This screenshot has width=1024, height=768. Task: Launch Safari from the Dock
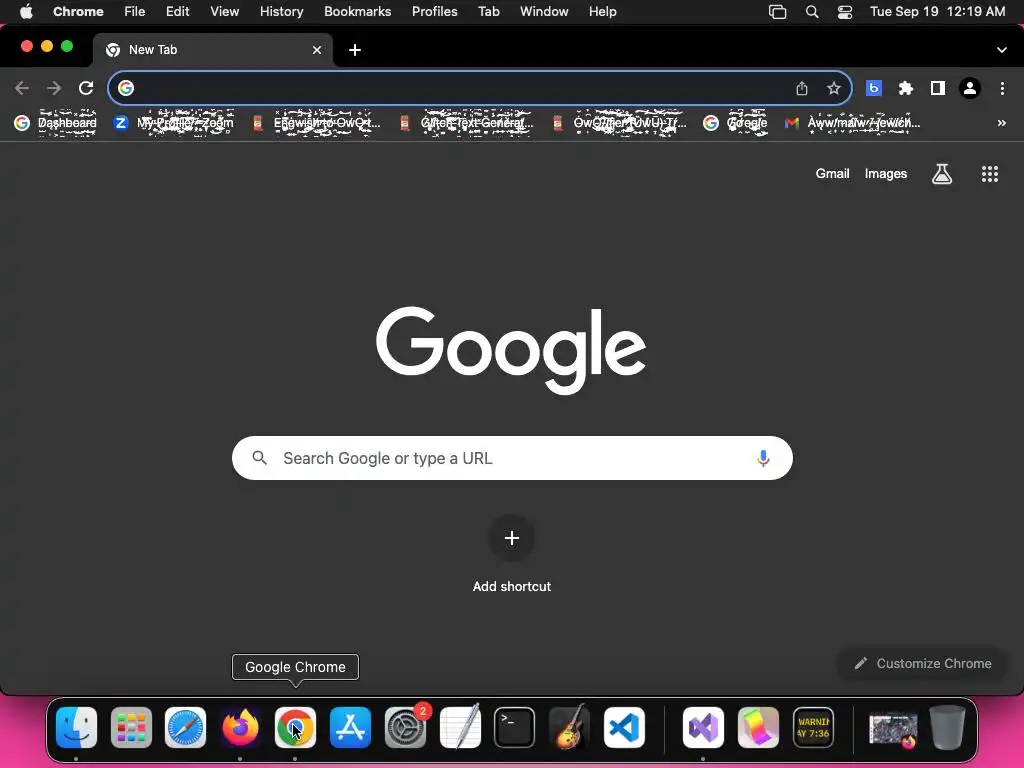(185, 728)
